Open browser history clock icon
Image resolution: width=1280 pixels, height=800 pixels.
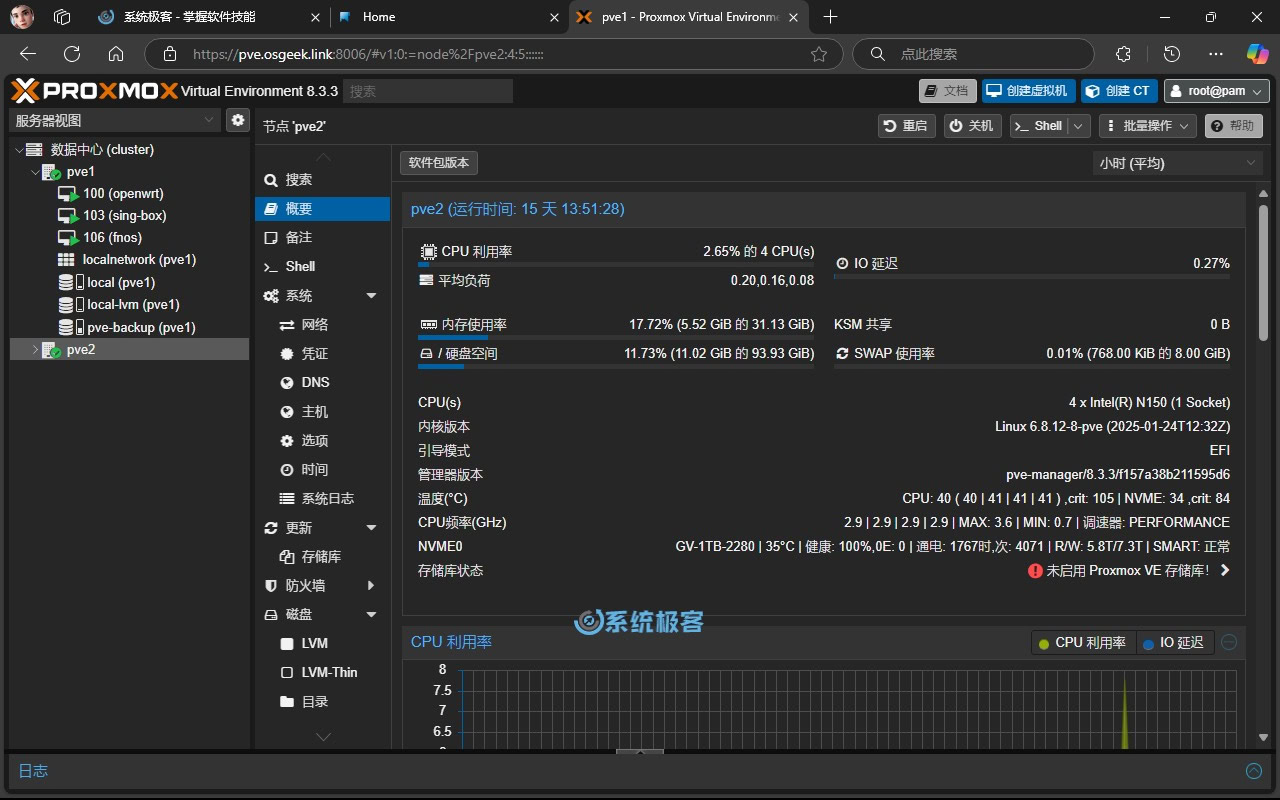(1173, 54)
